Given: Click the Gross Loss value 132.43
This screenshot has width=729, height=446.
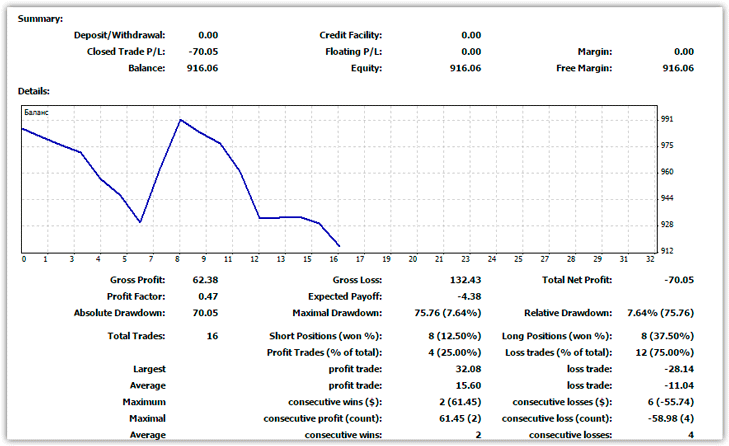Looking at the screenshot, I should click(462, 280).
